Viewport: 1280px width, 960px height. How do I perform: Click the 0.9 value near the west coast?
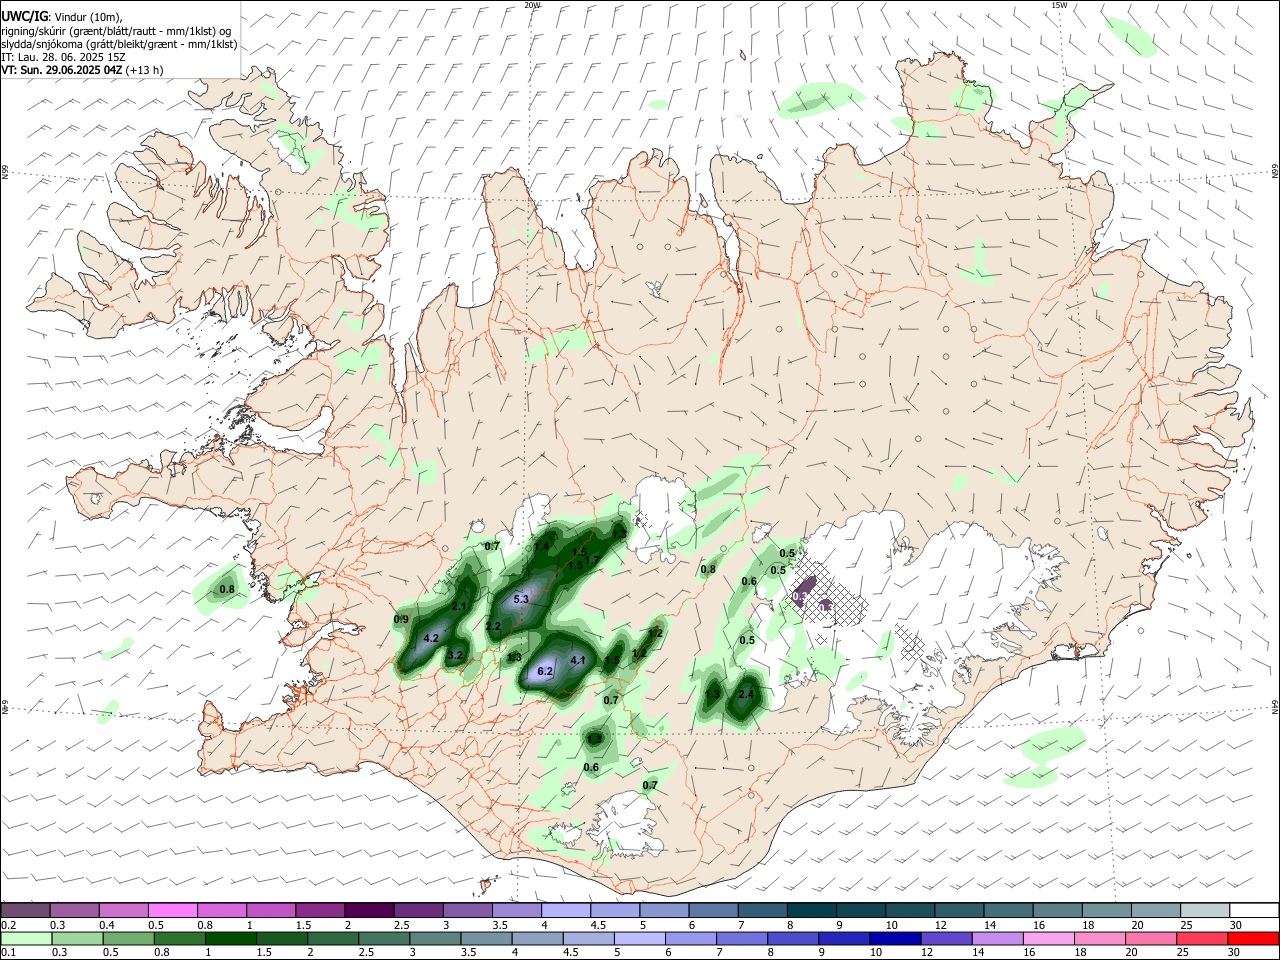point(402,620)
